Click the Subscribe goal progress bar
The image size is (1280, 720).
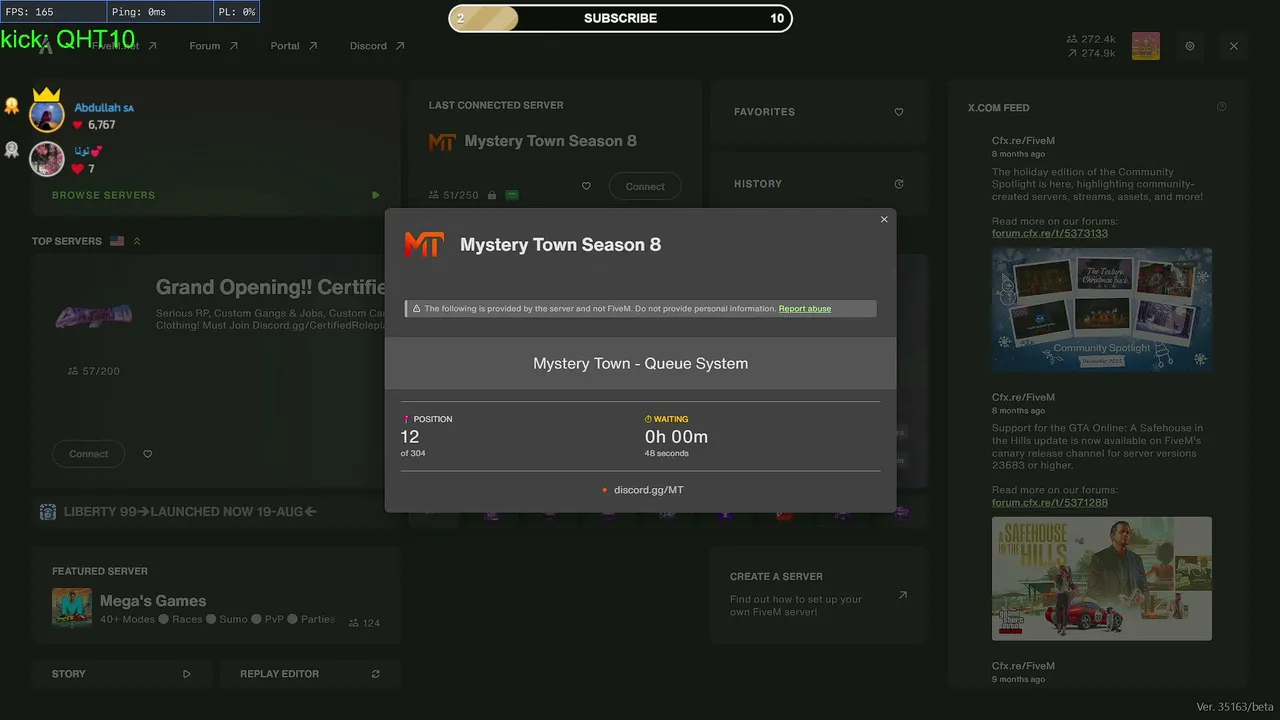[620, 18]
